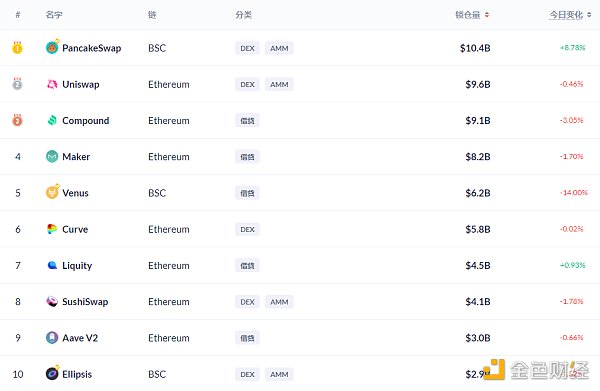
Task: Click the PancakeSwap logo icon
Action: (x=52, y=47)
